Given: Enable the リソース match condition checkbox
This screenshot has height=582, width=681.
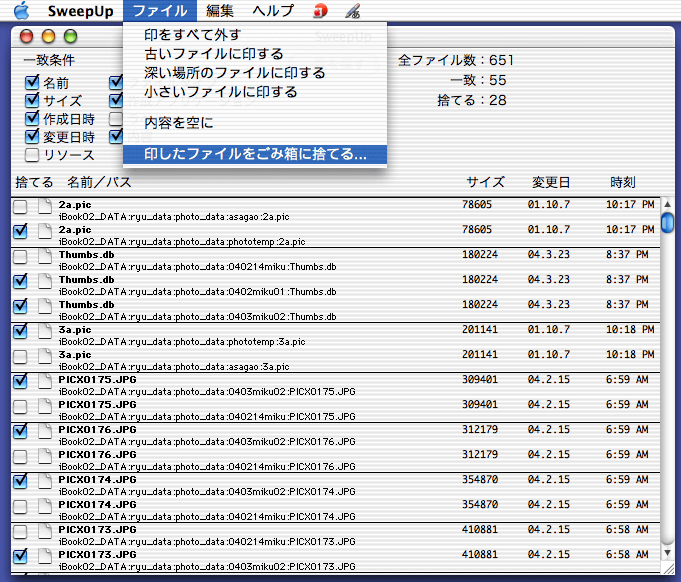Looking at the screenshot, I should click(x=32, y=155).
